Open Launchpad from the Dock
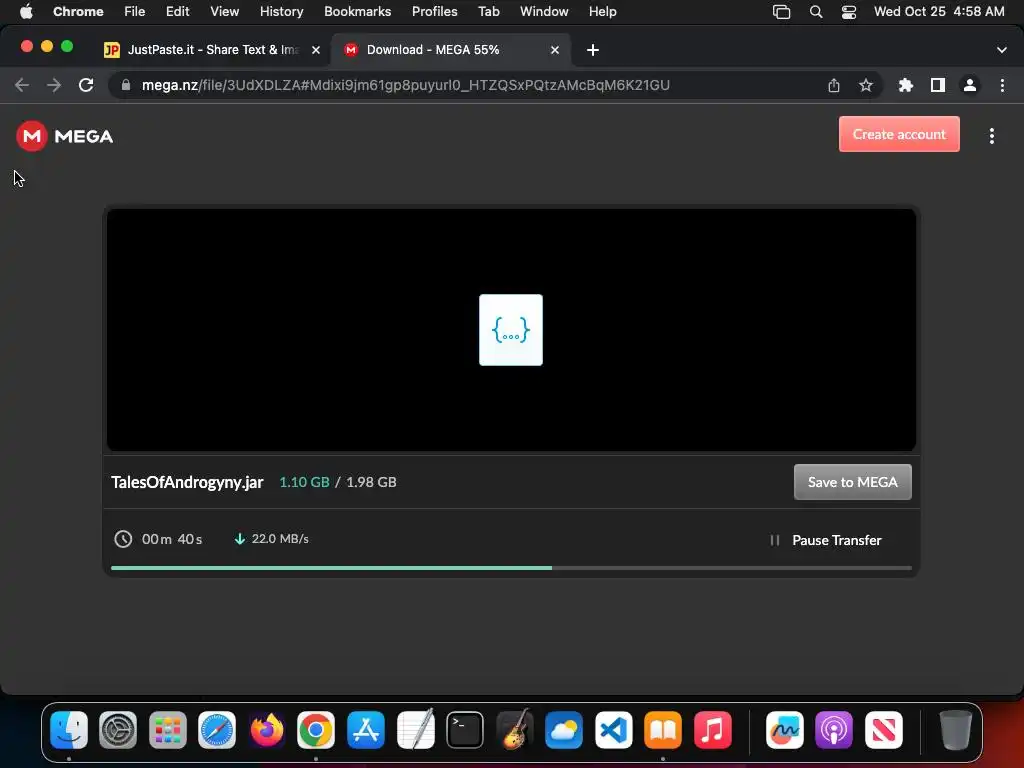Screen dimensions: 1024x768 [x=168, y=729]
